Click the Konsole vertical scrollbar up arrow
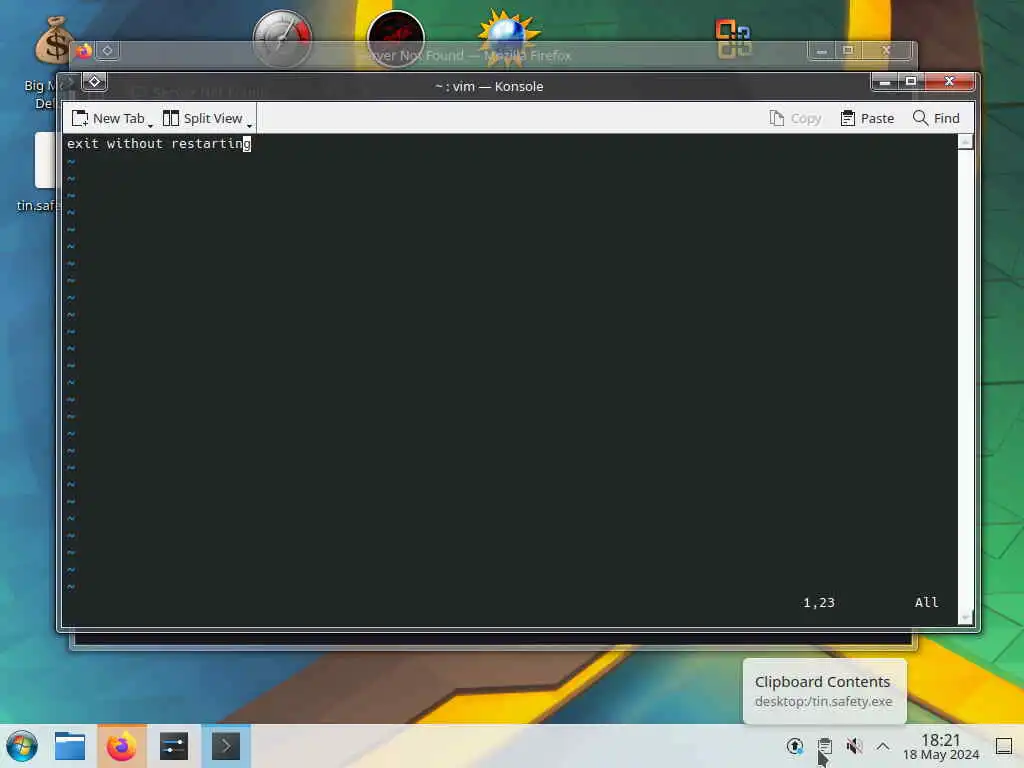Screen dimensions: 1024x768 [x=966, y=142]
